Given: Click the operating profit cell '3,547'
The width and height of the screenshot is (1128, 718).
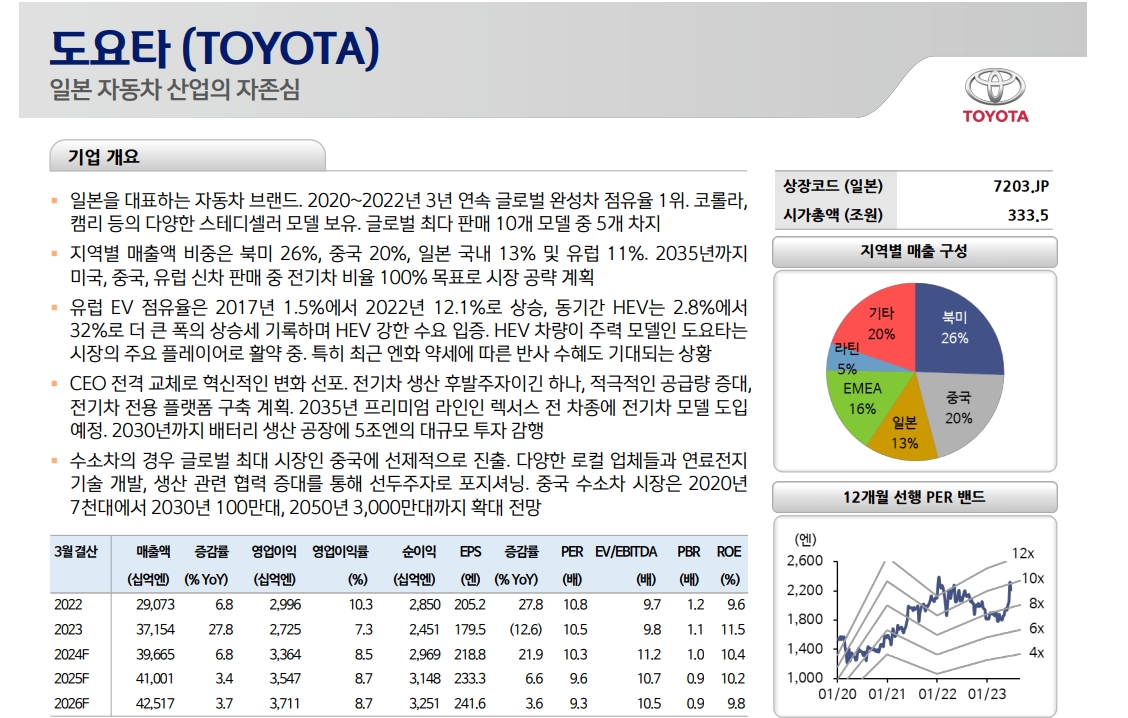Looking at the screenshot, I should coord(285,678).
